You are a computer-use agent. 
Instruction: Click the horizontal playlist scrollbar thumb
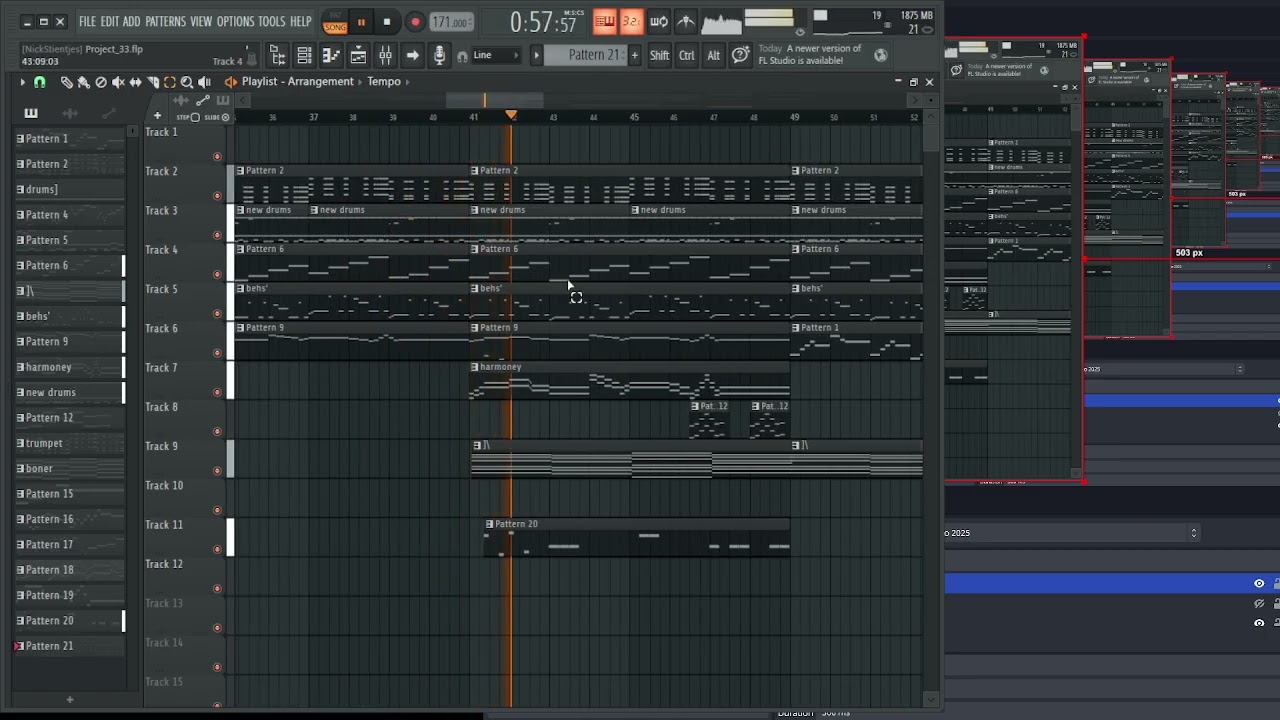pyautogui.click(x=495, y=99)
